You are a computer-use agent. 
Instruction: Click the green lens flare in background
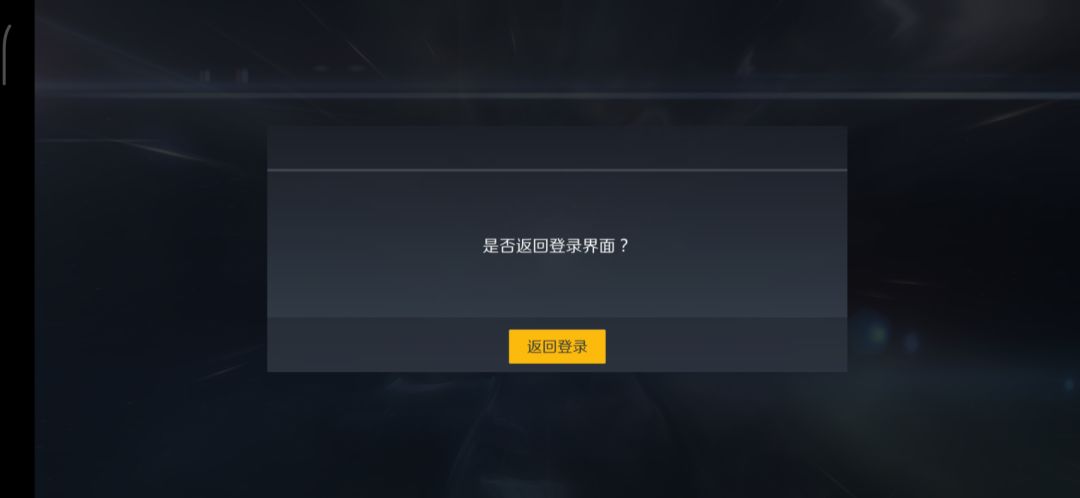click(876, 335)
